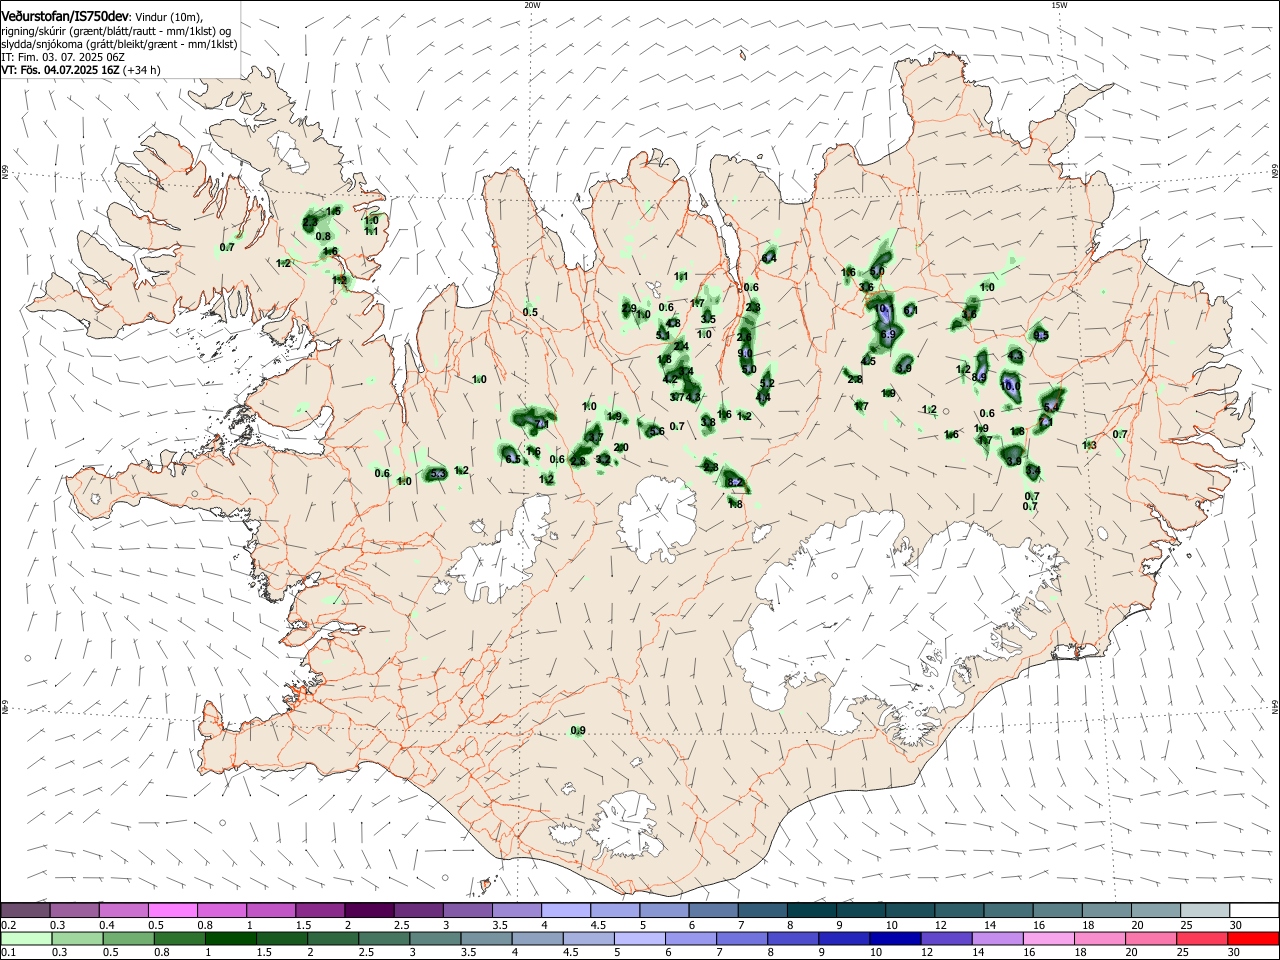Click the '(+34 h)' forecast offset text
1280x960 pixels.
(142, 70)
